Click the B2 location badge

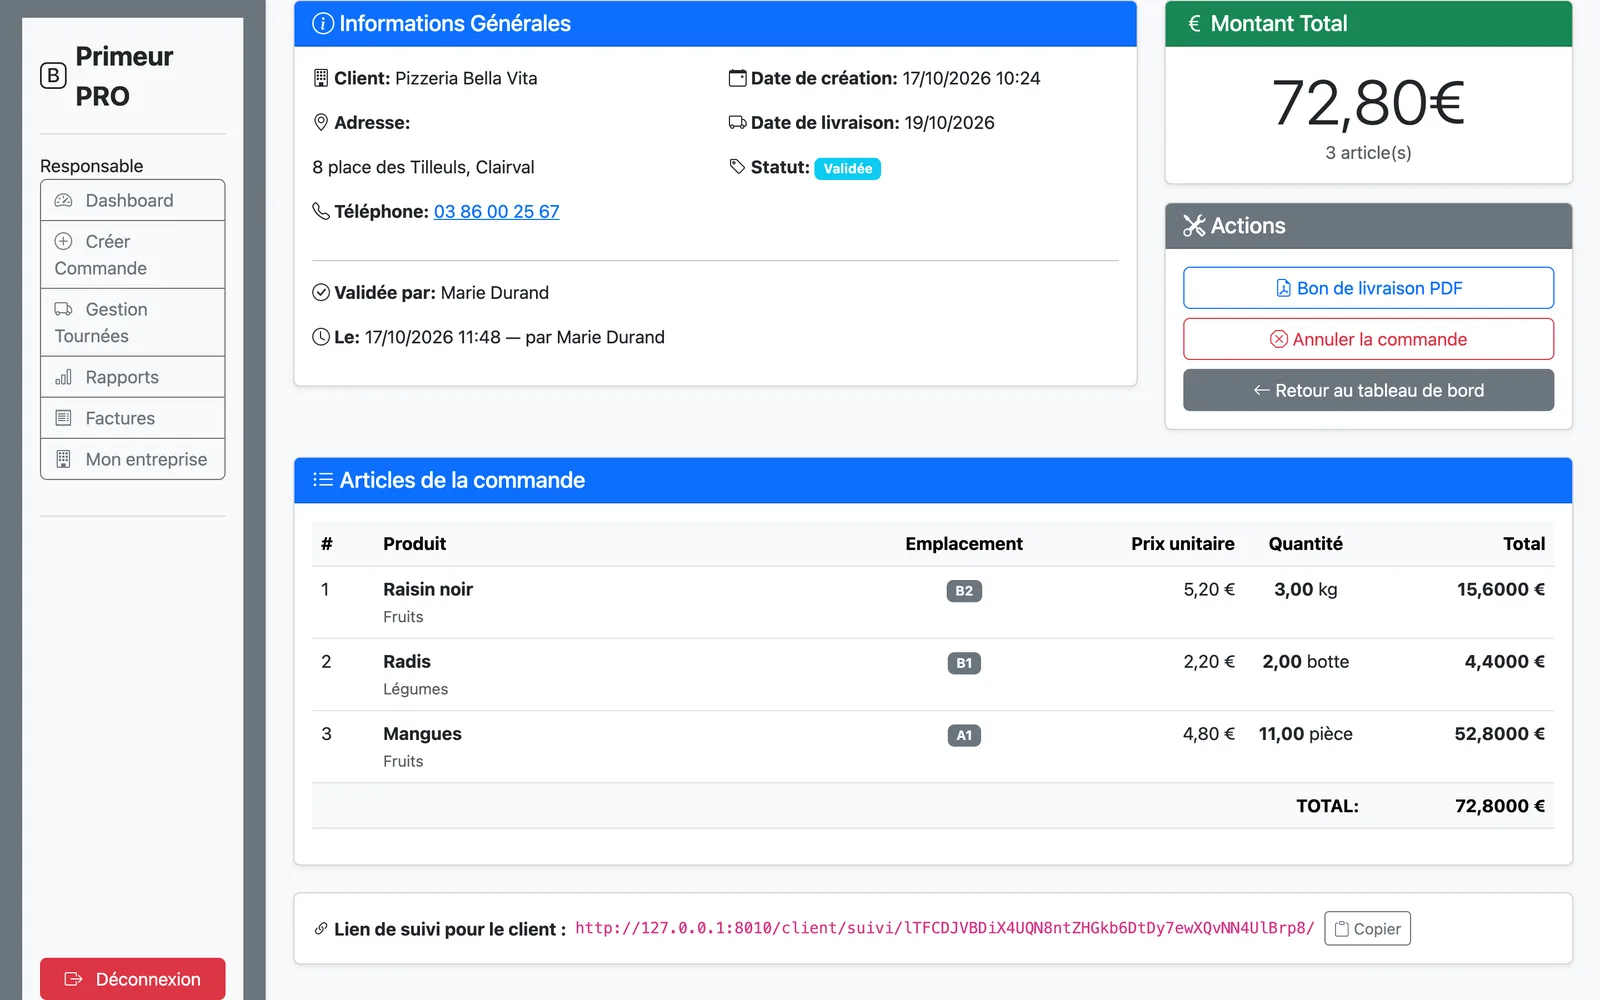point(964,590)
